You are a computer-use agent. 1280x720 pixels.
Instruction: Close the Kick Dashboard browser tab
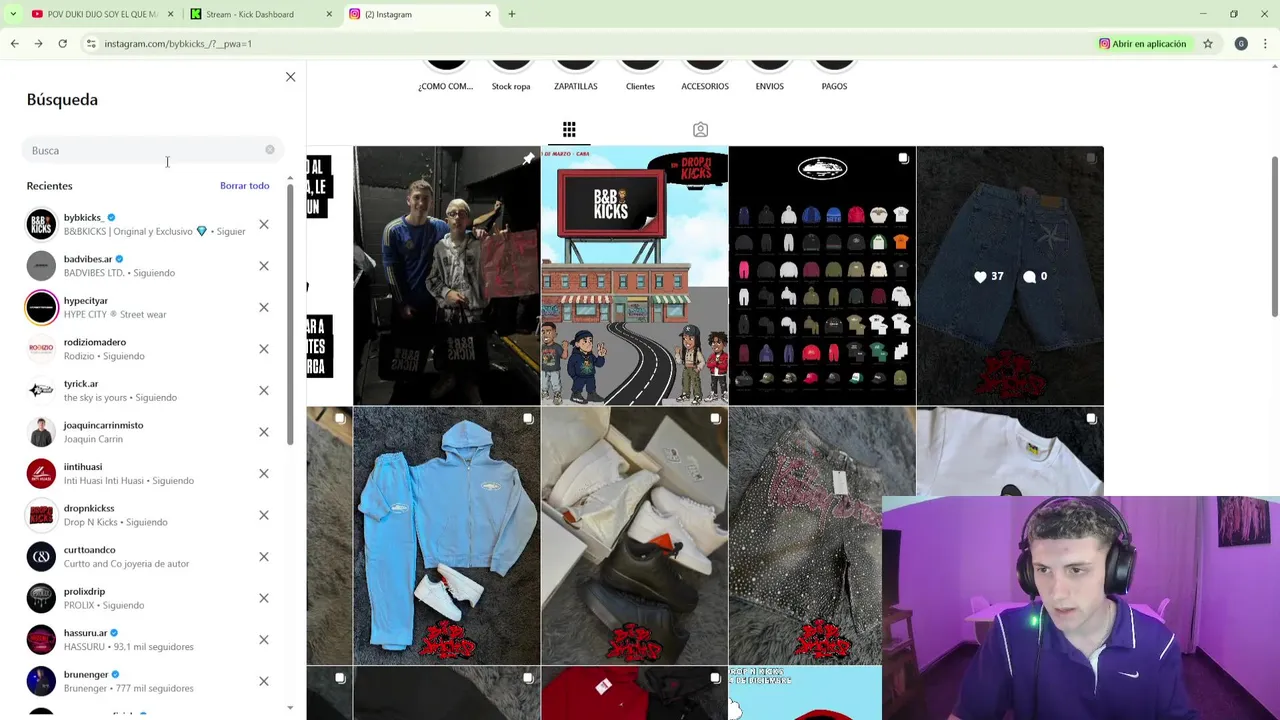(329, 14)
